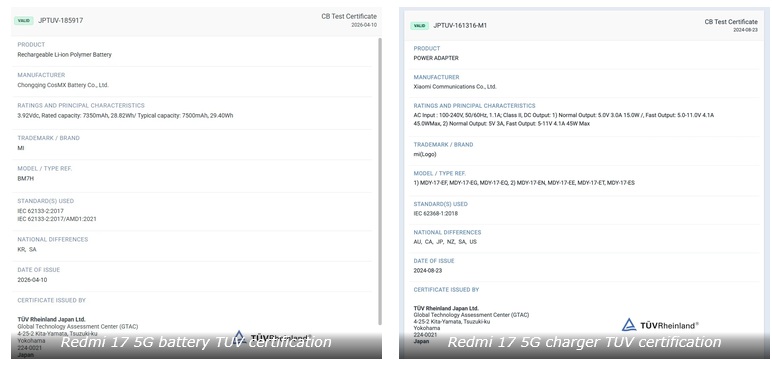
Task: Click the VALID badge beside JPTUV-185917
Action: [23, 21]
